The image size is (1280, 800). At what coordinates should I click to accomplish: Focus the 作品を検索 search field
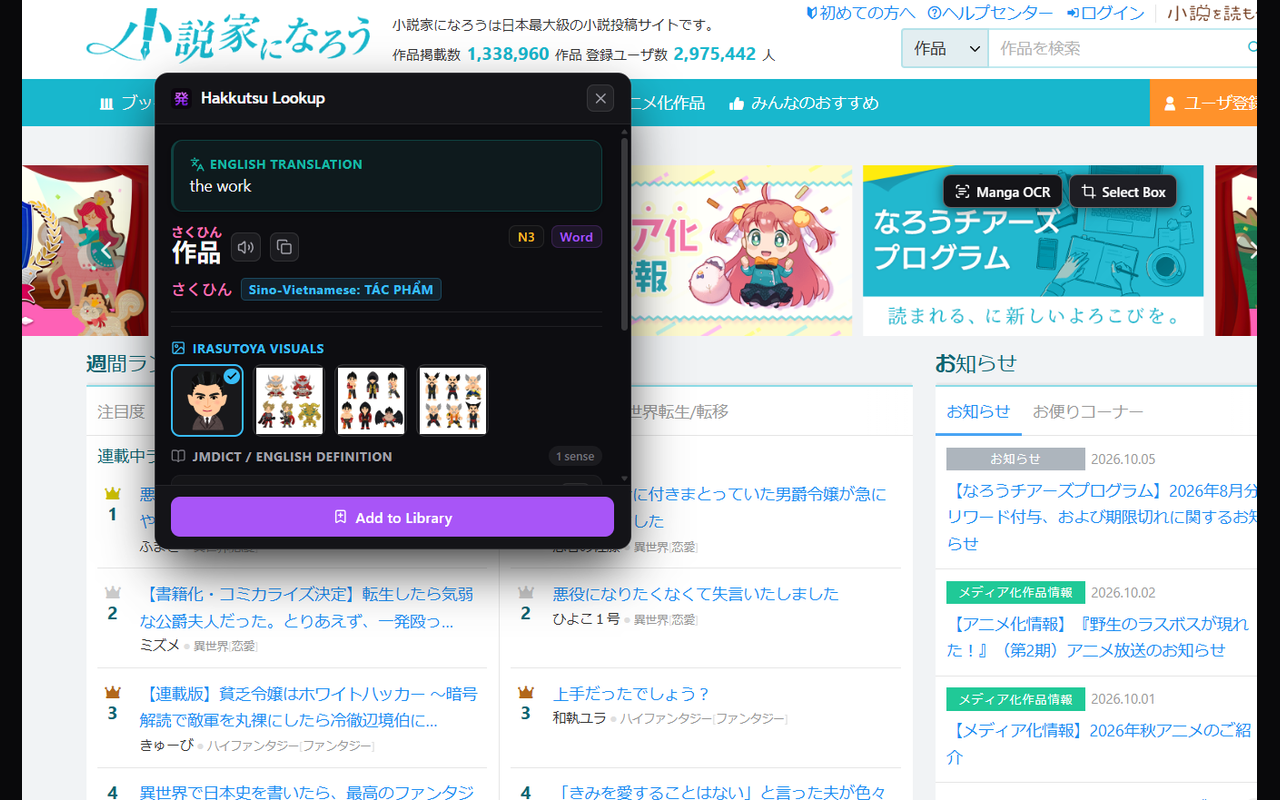(x=1122, y=48)
